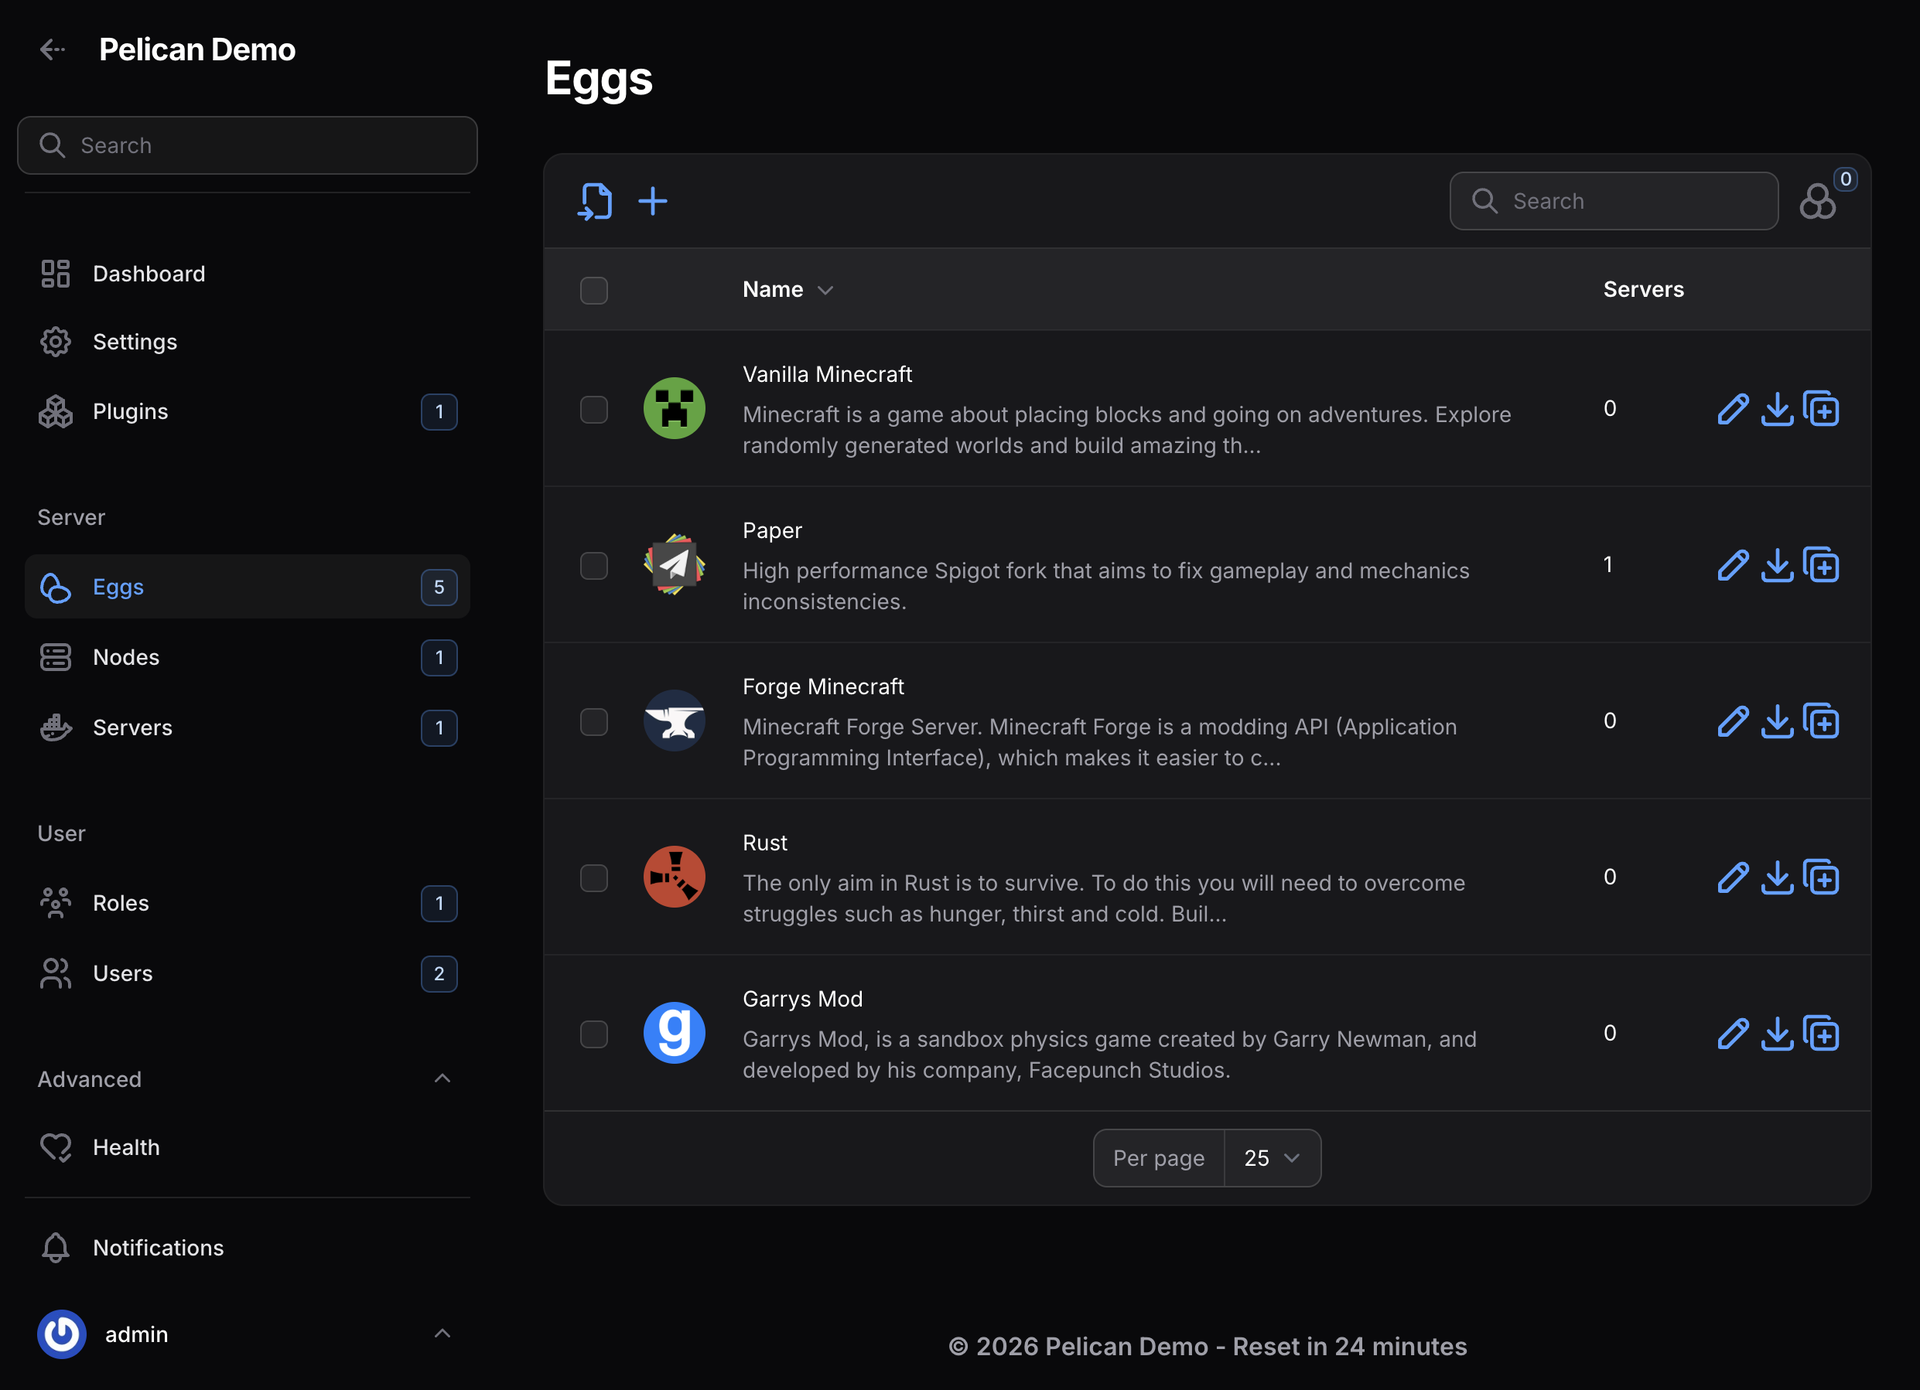The image size is (1920, 1390).
Task: Open the Rust egg name
Action: 765,842
